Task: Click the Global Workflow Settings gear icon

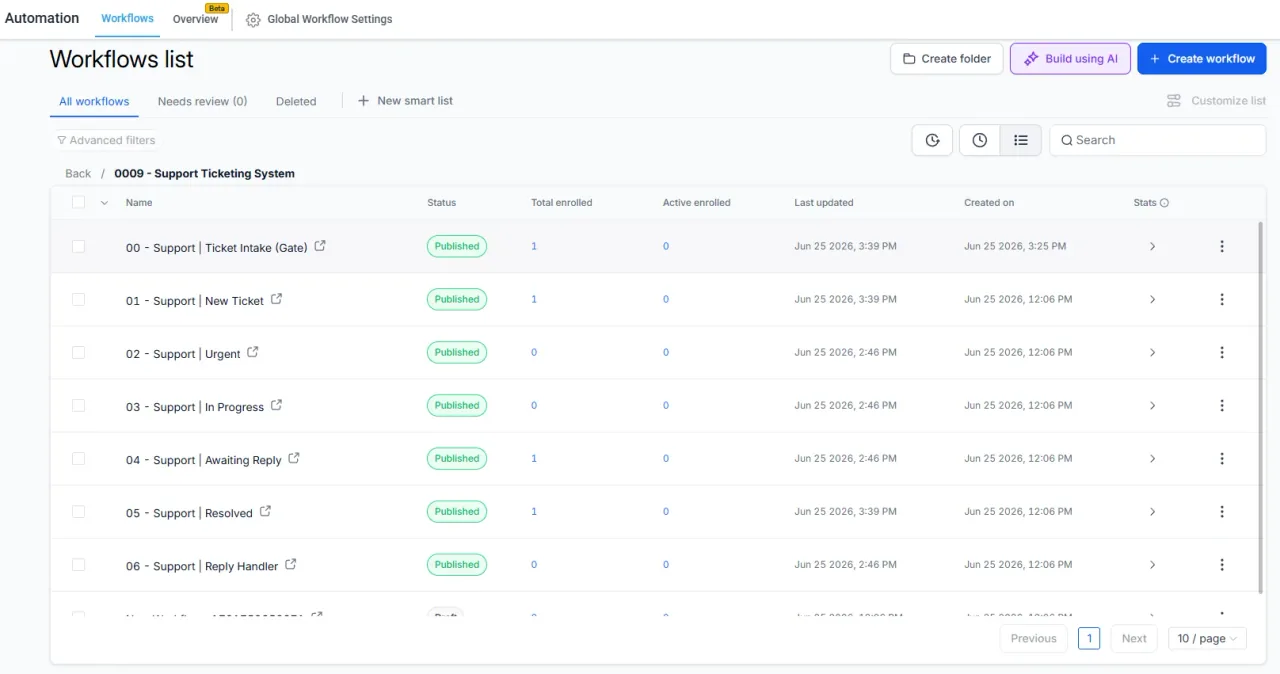Action: [253, 20]
